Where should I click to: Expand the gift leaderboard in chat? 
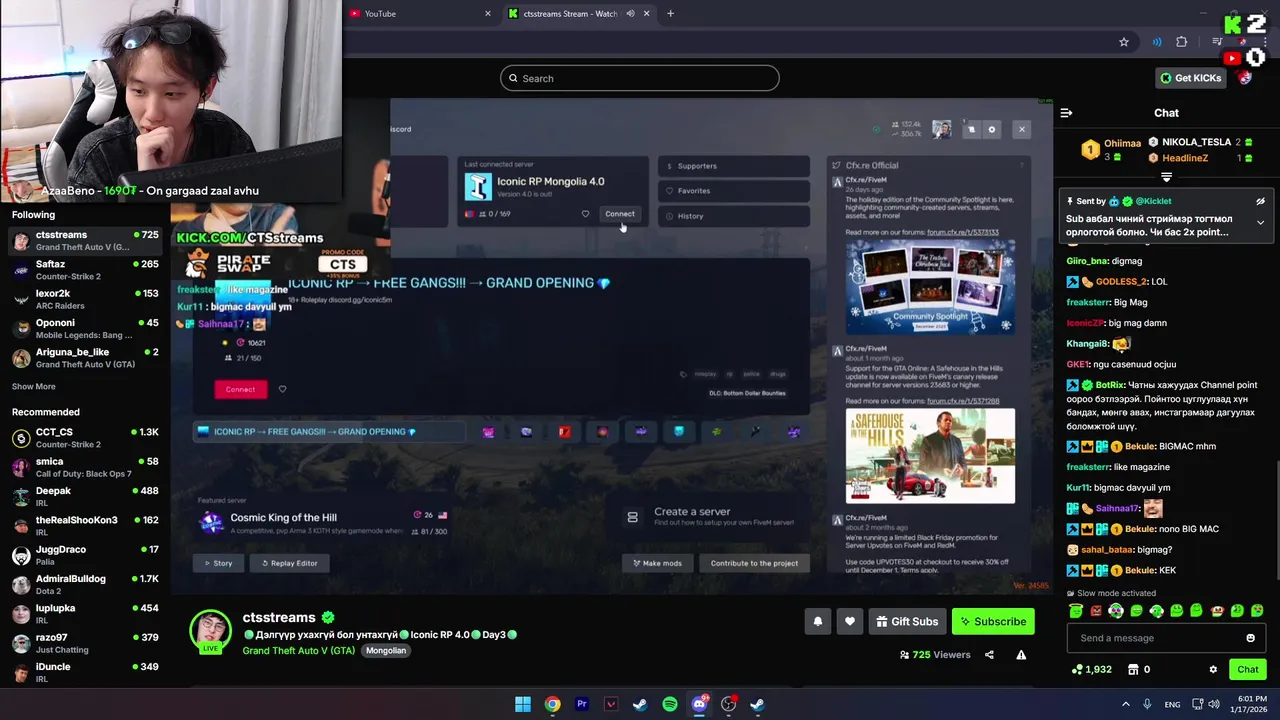[x=1166, y=177]
